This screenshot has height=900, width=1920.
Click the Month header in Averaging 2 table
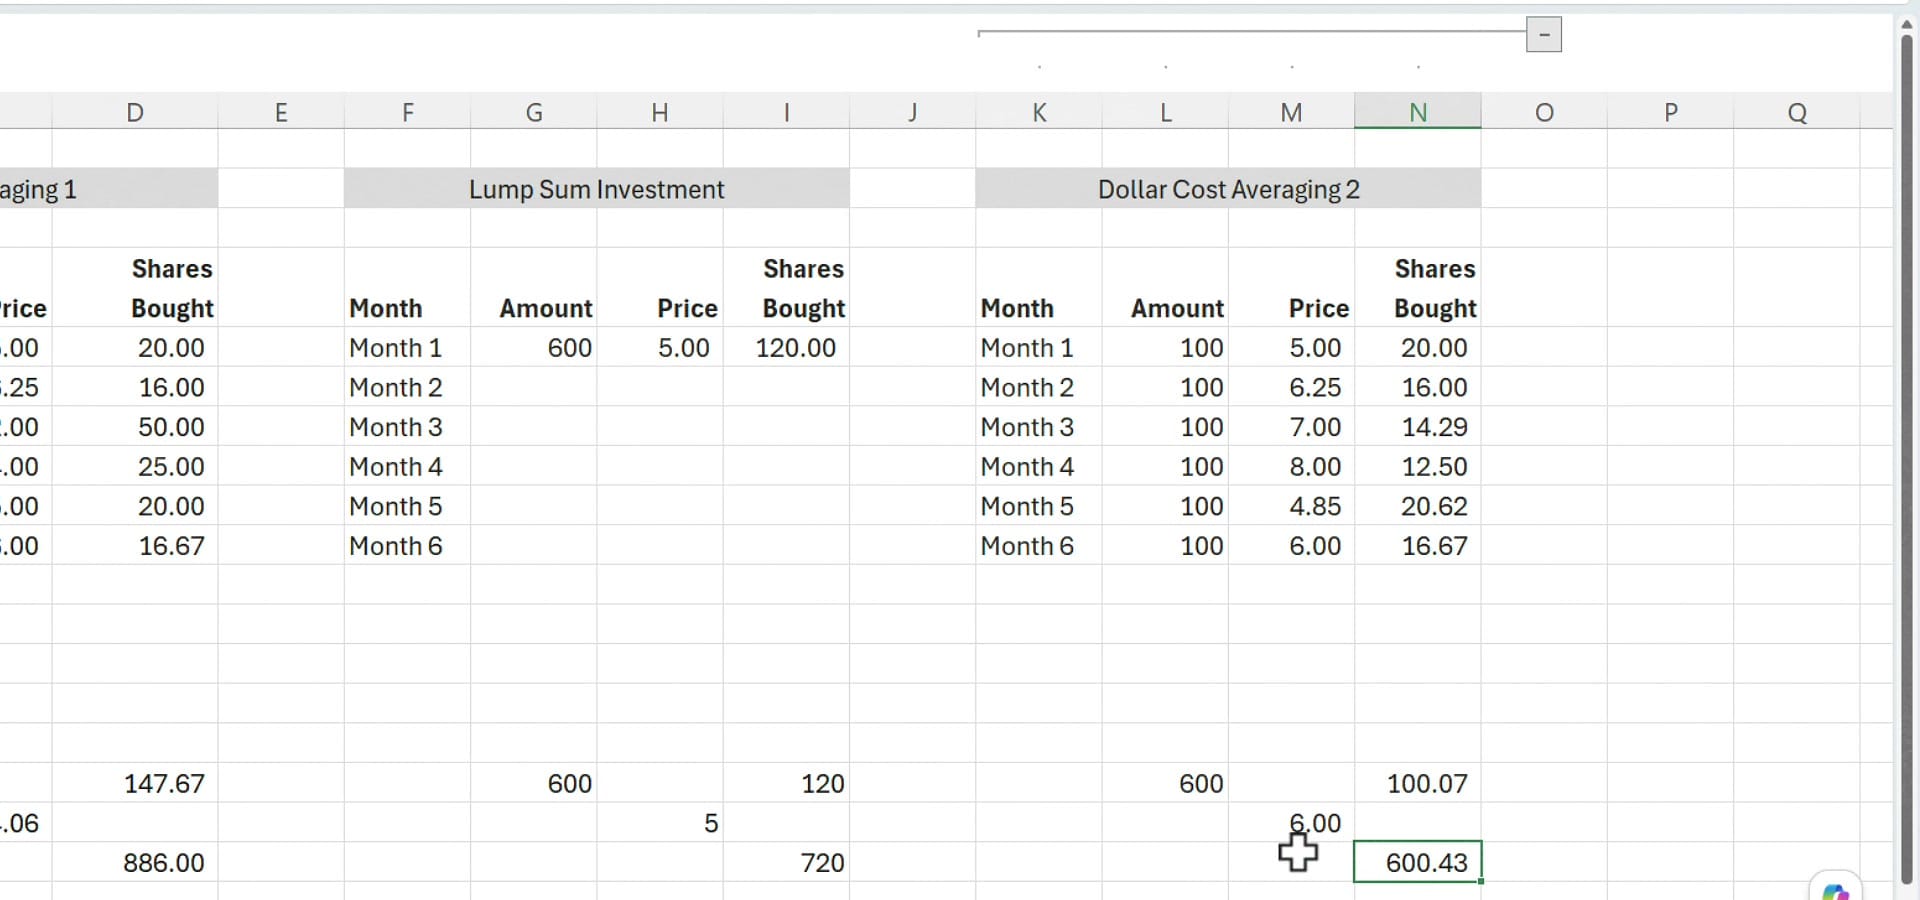tap(1039, 308)
